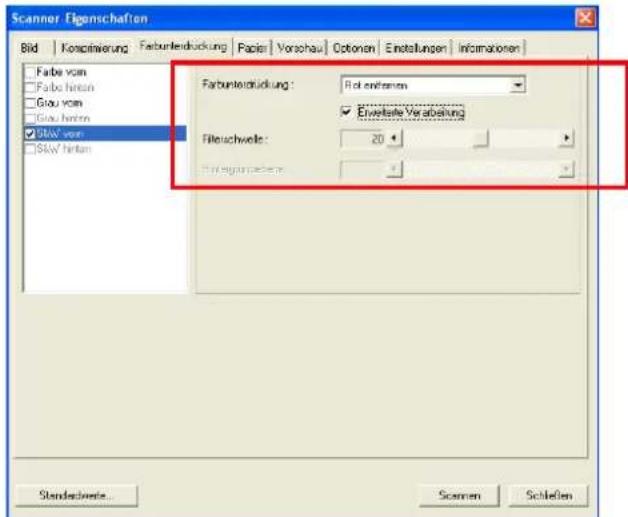
Task: Open the Farbunterdrückung dropdown list
Action: click(x=517, y=85)
